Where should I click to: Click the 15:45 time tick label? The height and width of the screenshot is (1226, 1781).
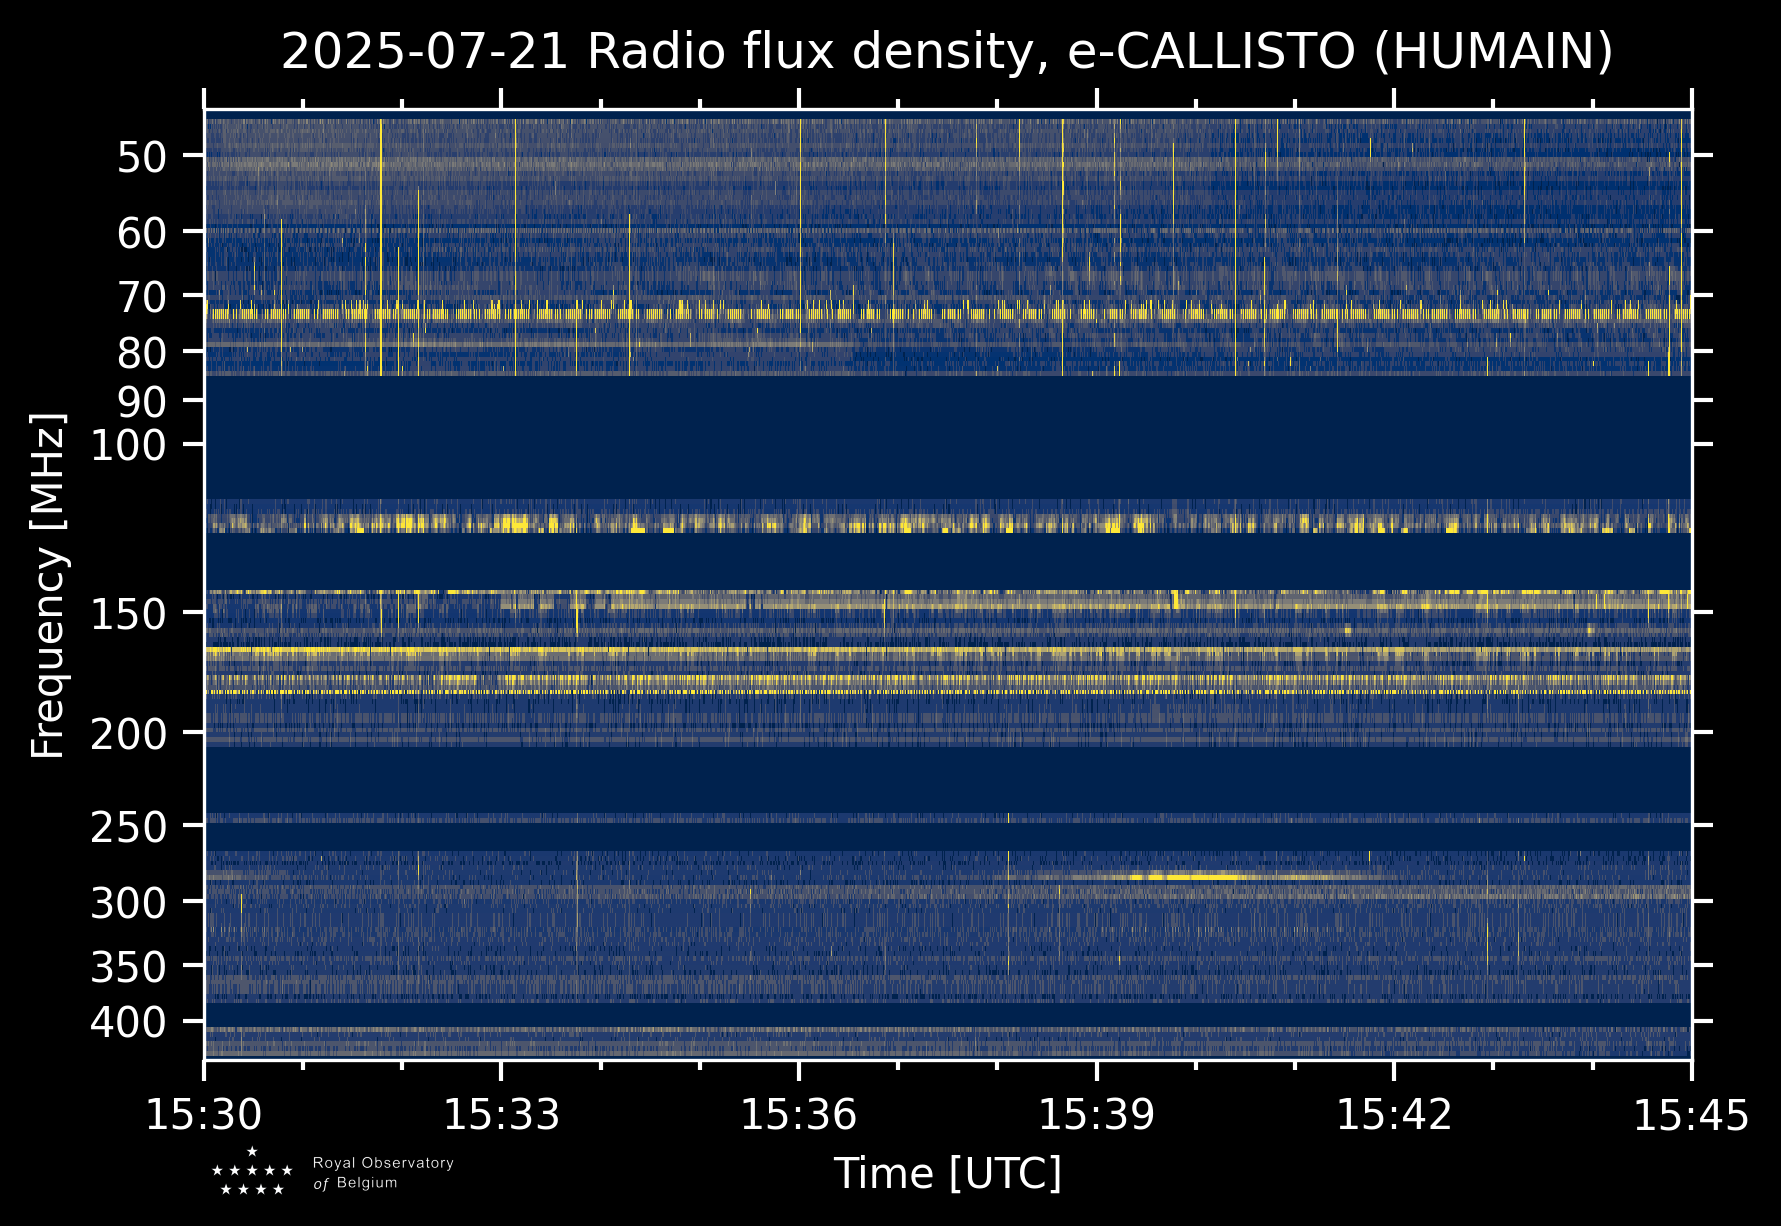point(1691,1115)
